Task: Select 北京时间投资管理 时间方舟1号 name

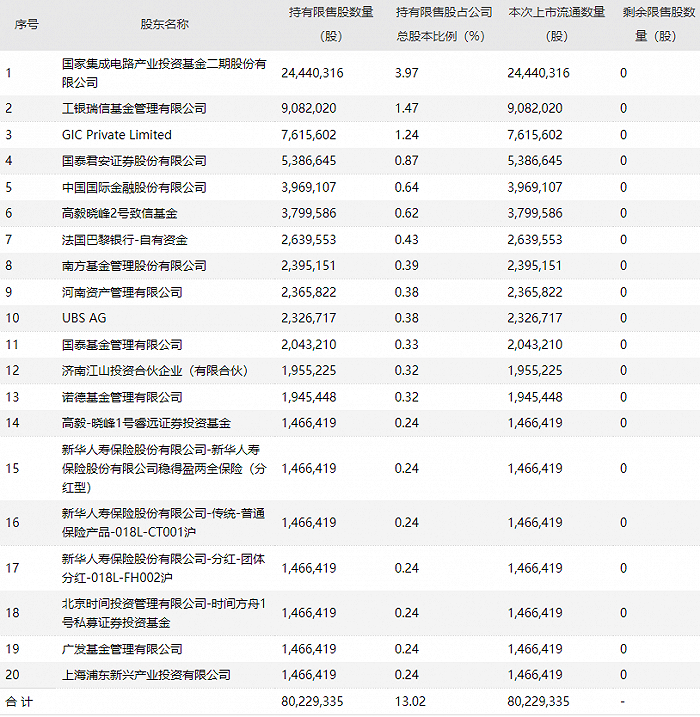Action: [x=164, y=613]
